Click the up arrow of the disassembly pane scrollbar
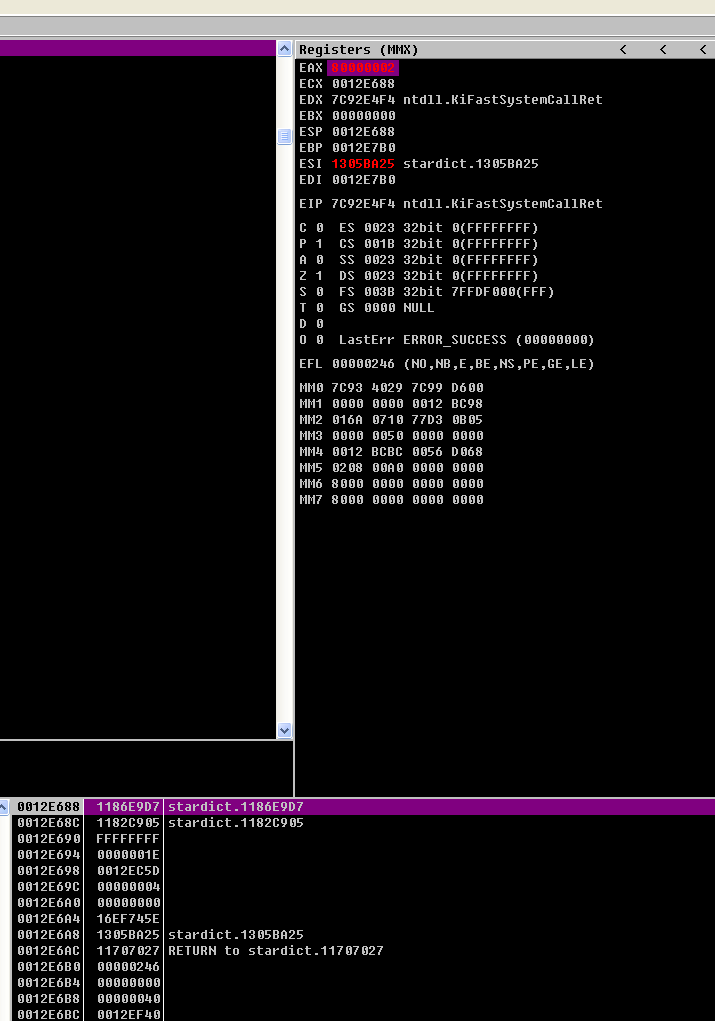The image size is (715, 1021). click(285, 49)
